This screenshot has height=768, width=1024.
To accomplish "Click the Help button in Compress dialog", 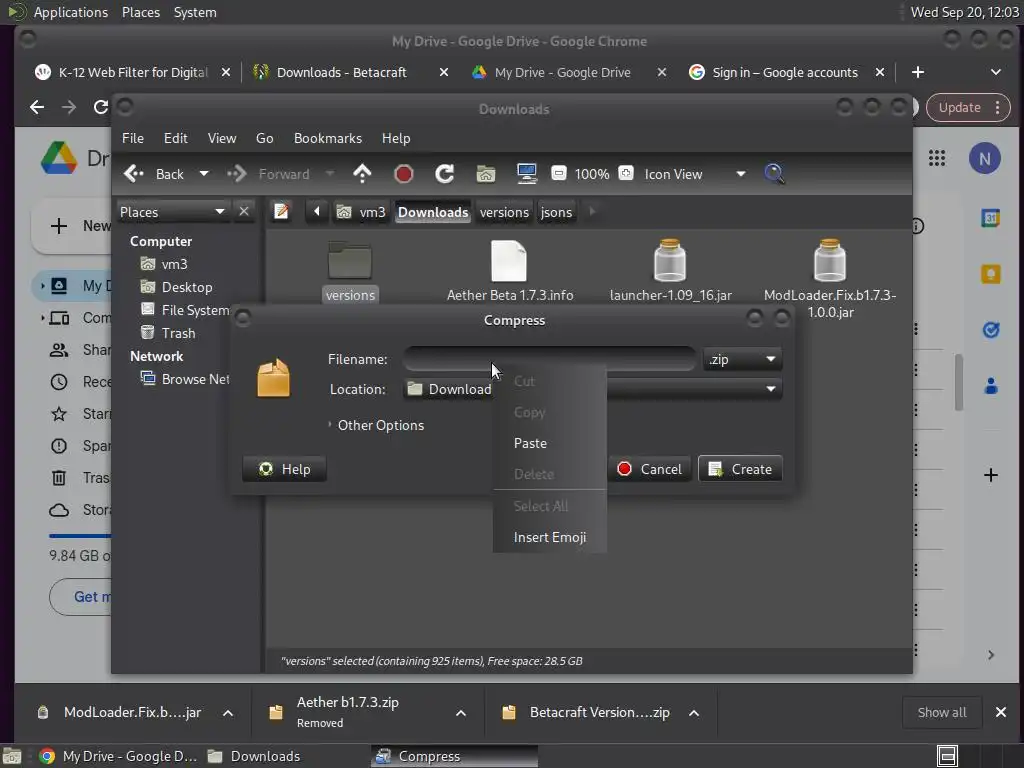I will click(x=284, y=469).
